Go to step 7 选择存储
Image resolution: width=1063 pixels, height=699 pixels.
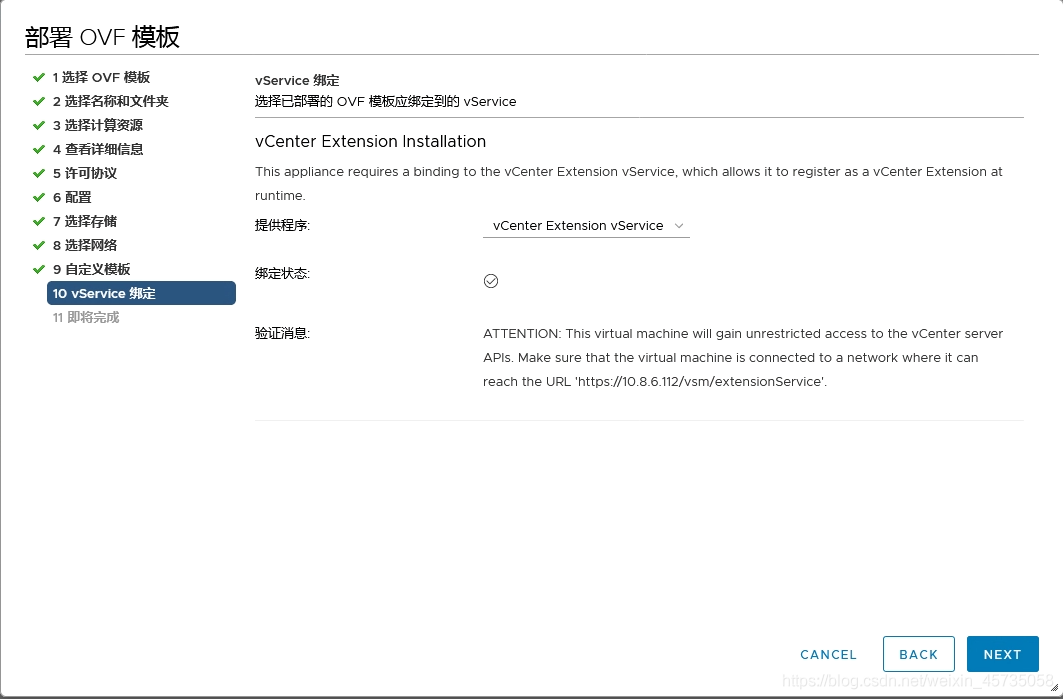pos(85,221)
